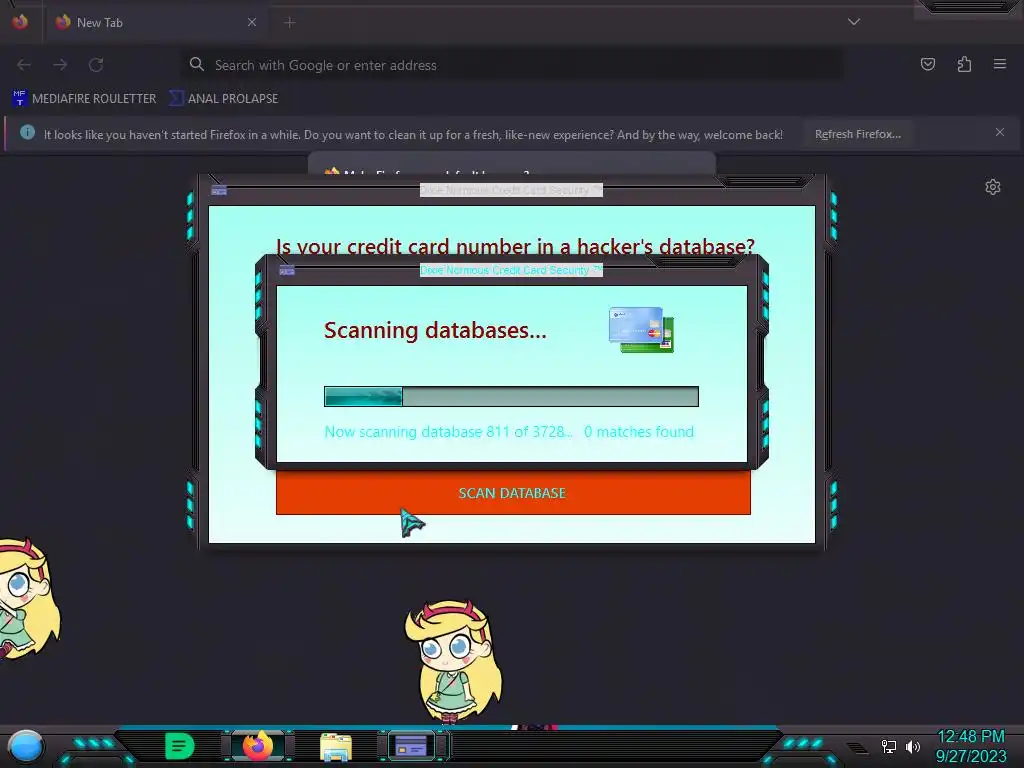This screenshot has height=768, width=1024.
Task: Close the New Tab tab
Action: (252, 22)
